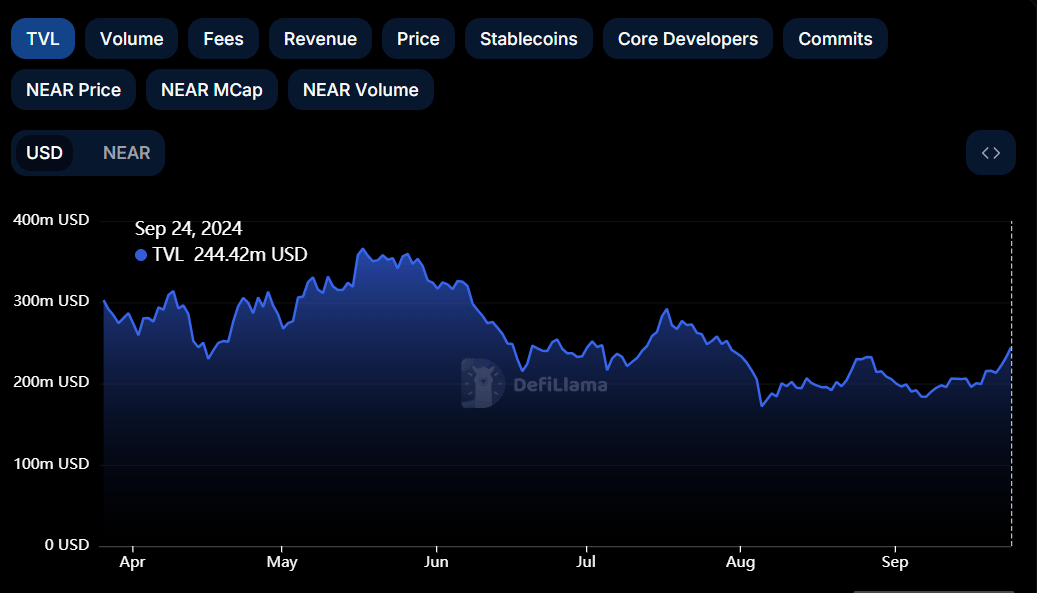Click the embed chart code icon

(990, 152)
